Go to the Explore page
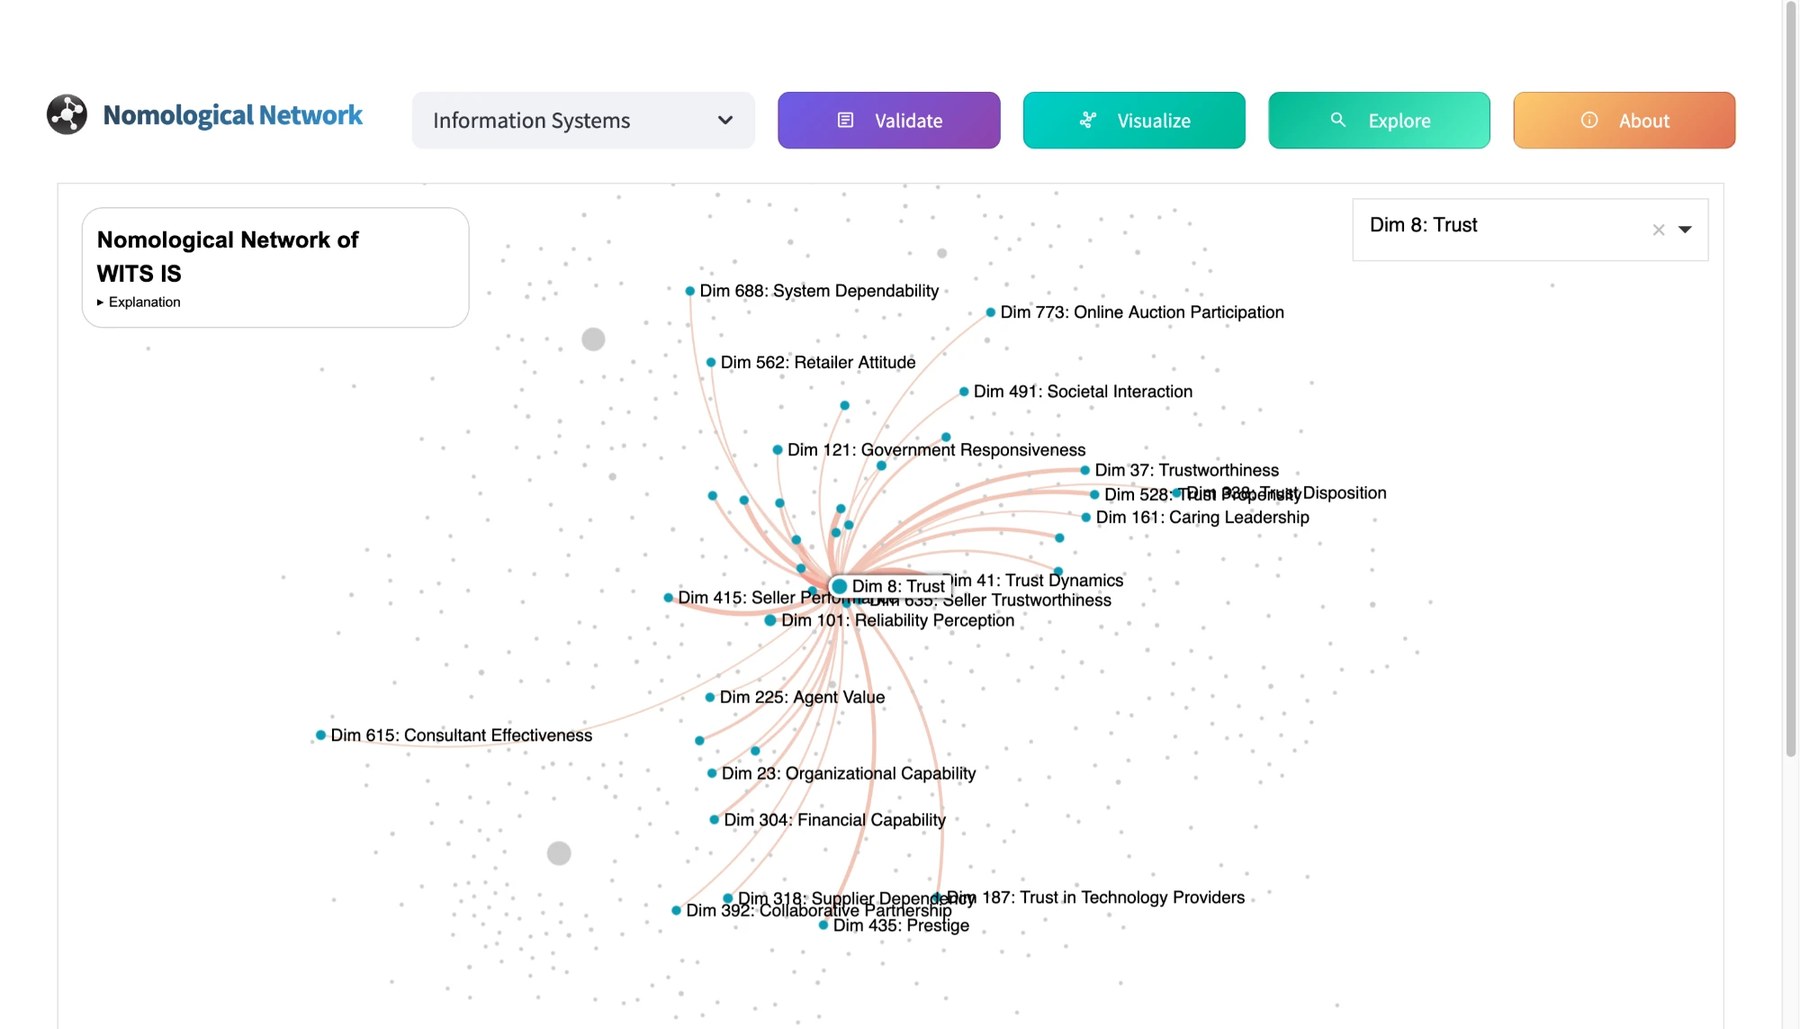The height and width of the screenshot is (1029, 1800). coord(1379,120)
